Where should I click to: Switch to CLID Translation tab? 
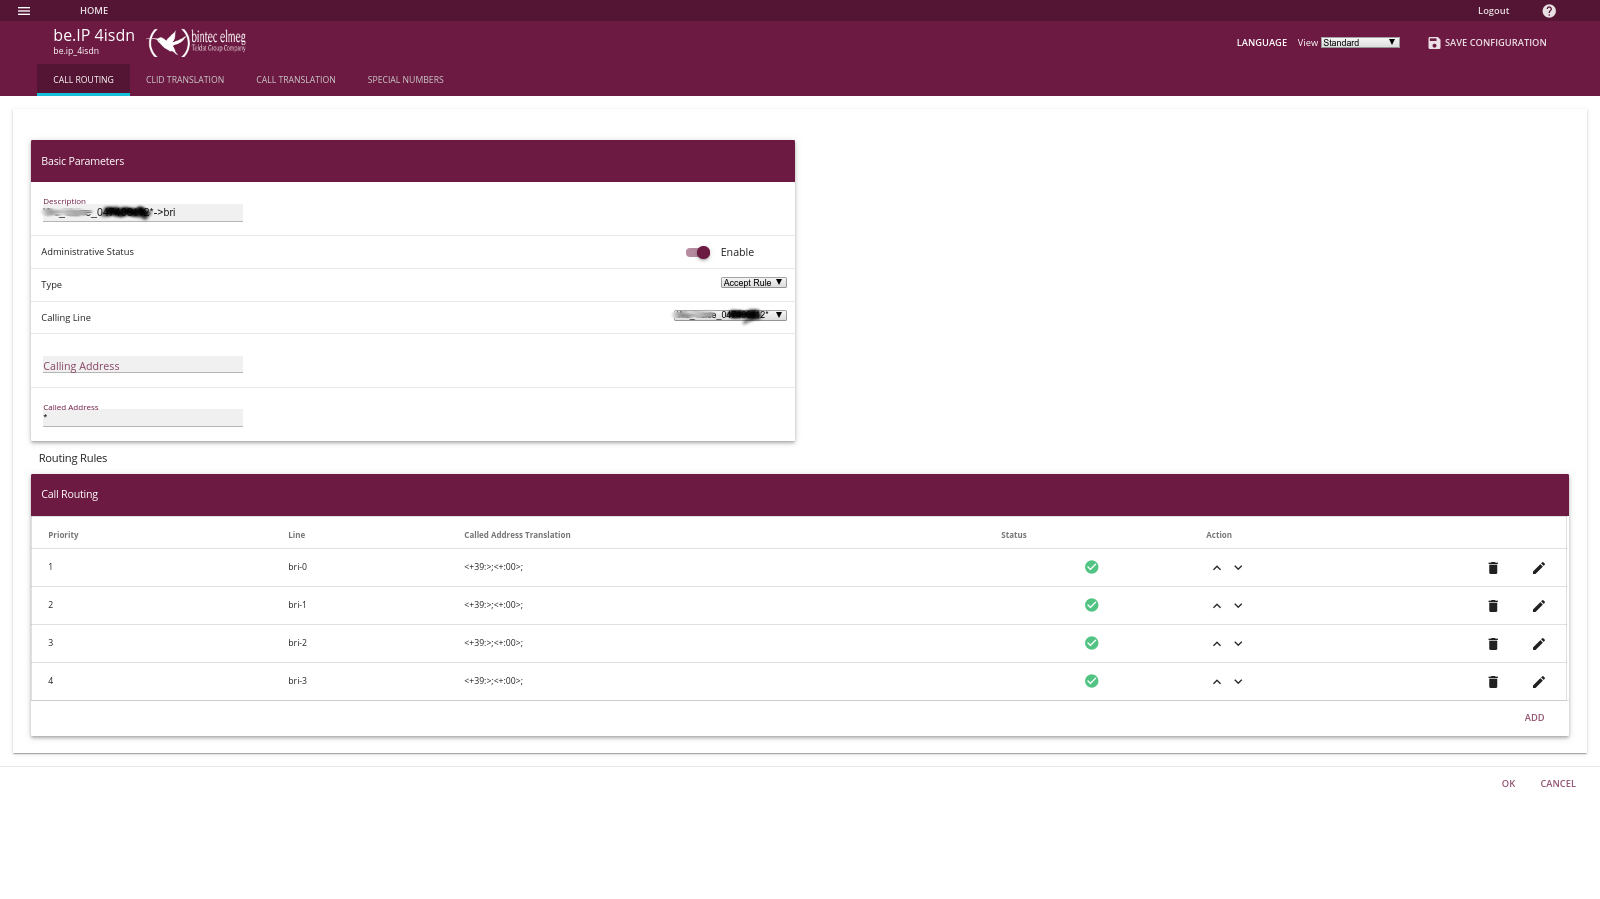point(185,80)
